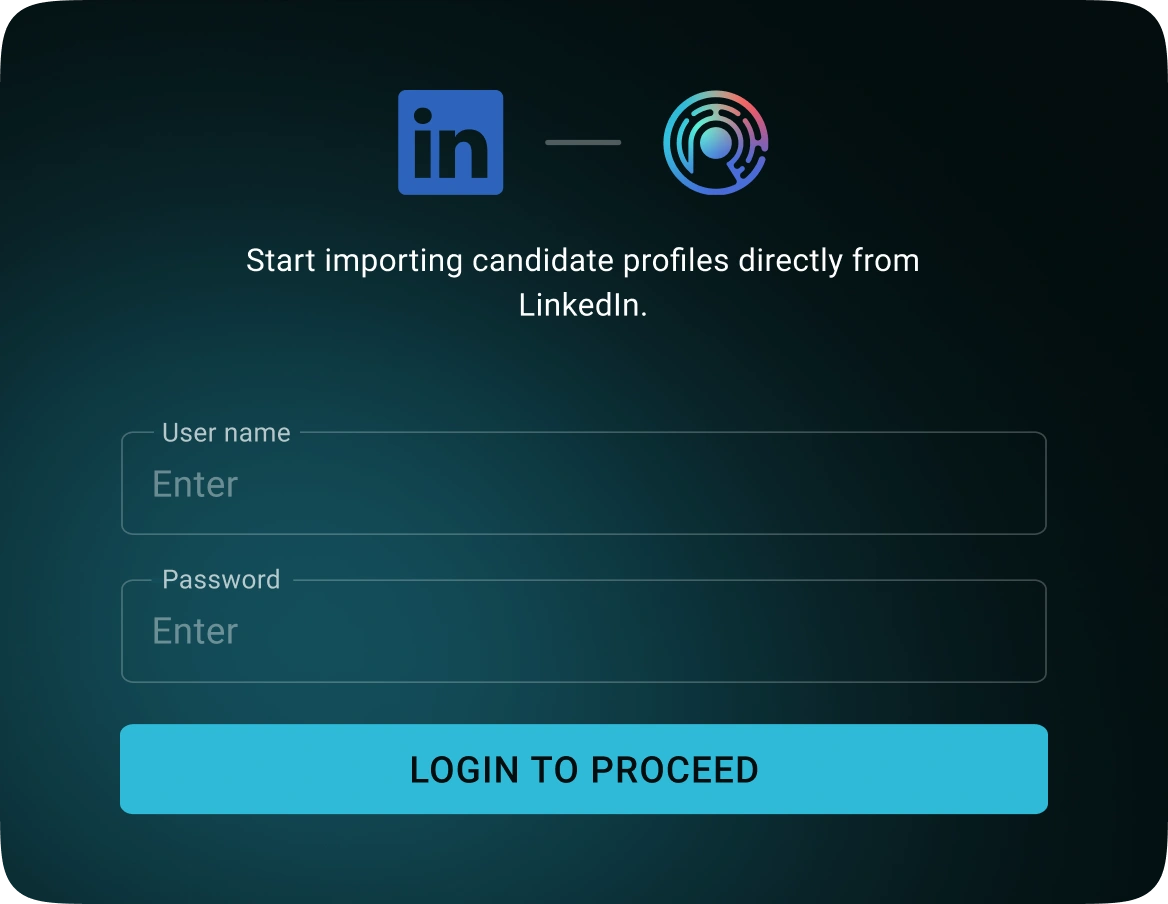Click 'Enter' placeholder in User name box
Screen dimensions: 1168x904
[195, 484]
